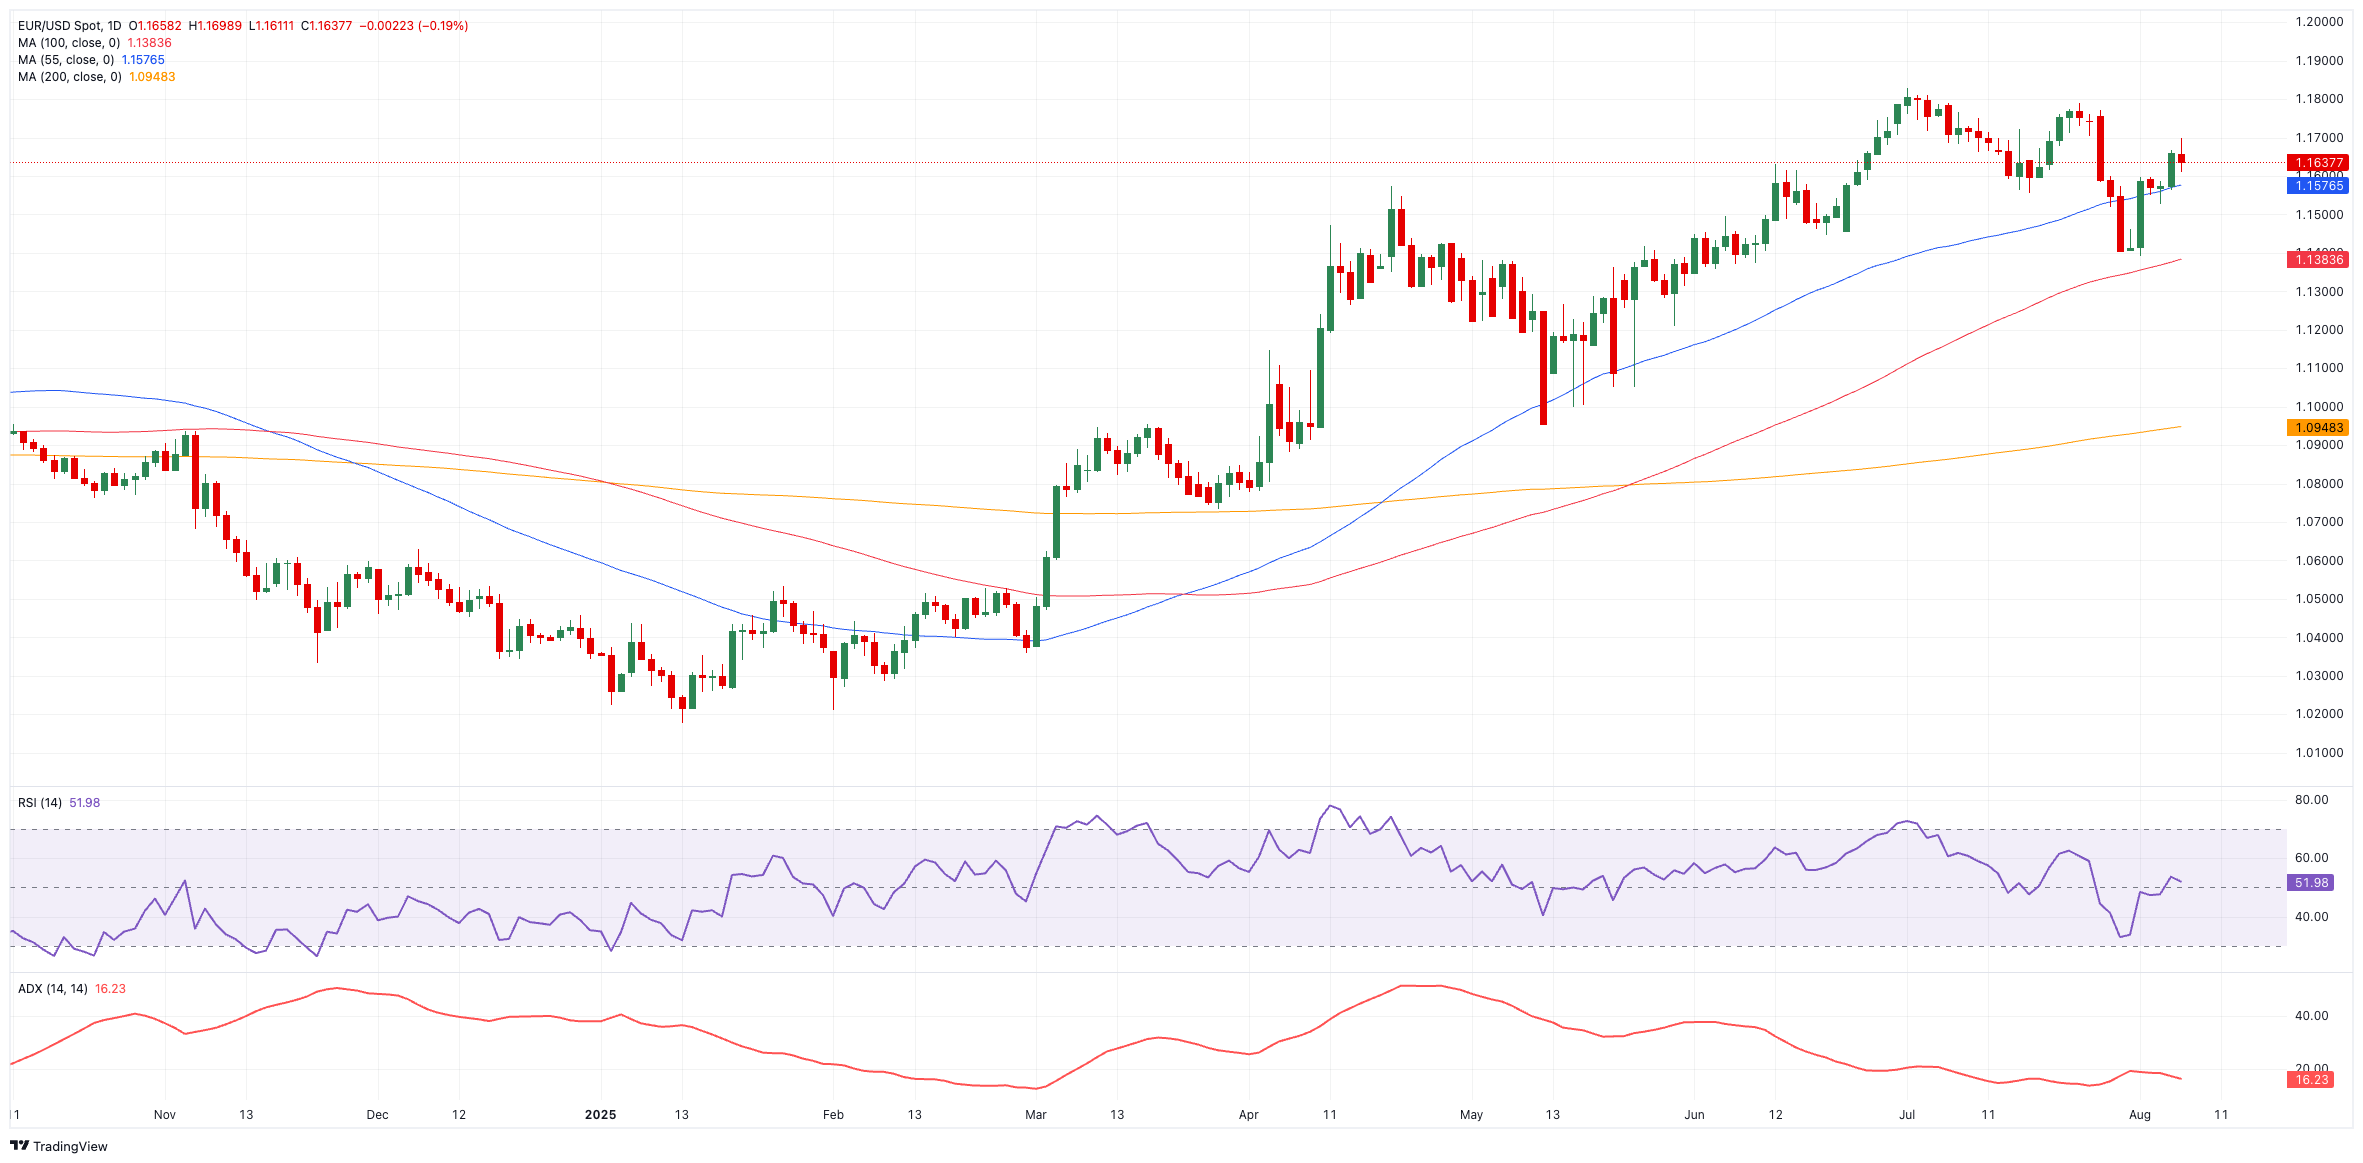The height and width of the screenshot is (1163, 2363).
Task: Click the 80.00 level on the RSI scale
Action: 2311,800
